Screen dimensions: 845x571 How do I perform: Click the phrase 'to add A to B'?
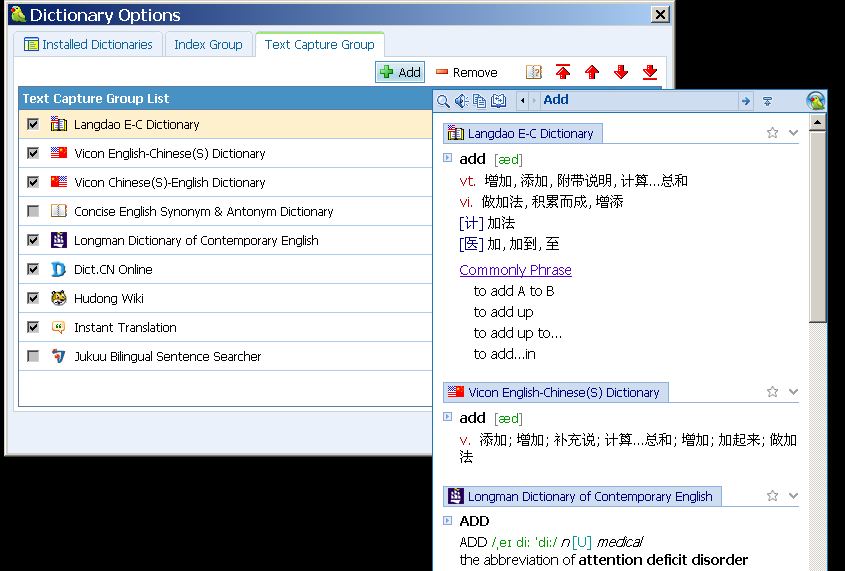[x=514, y=291]
